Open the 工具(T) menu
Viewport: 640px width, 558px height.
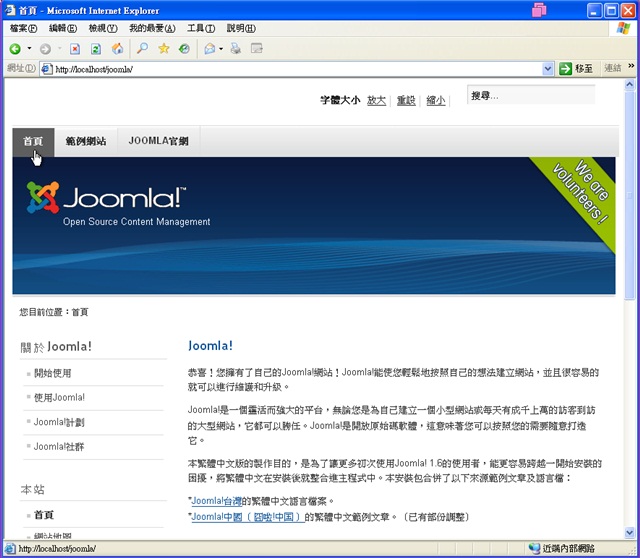point(201,28)
